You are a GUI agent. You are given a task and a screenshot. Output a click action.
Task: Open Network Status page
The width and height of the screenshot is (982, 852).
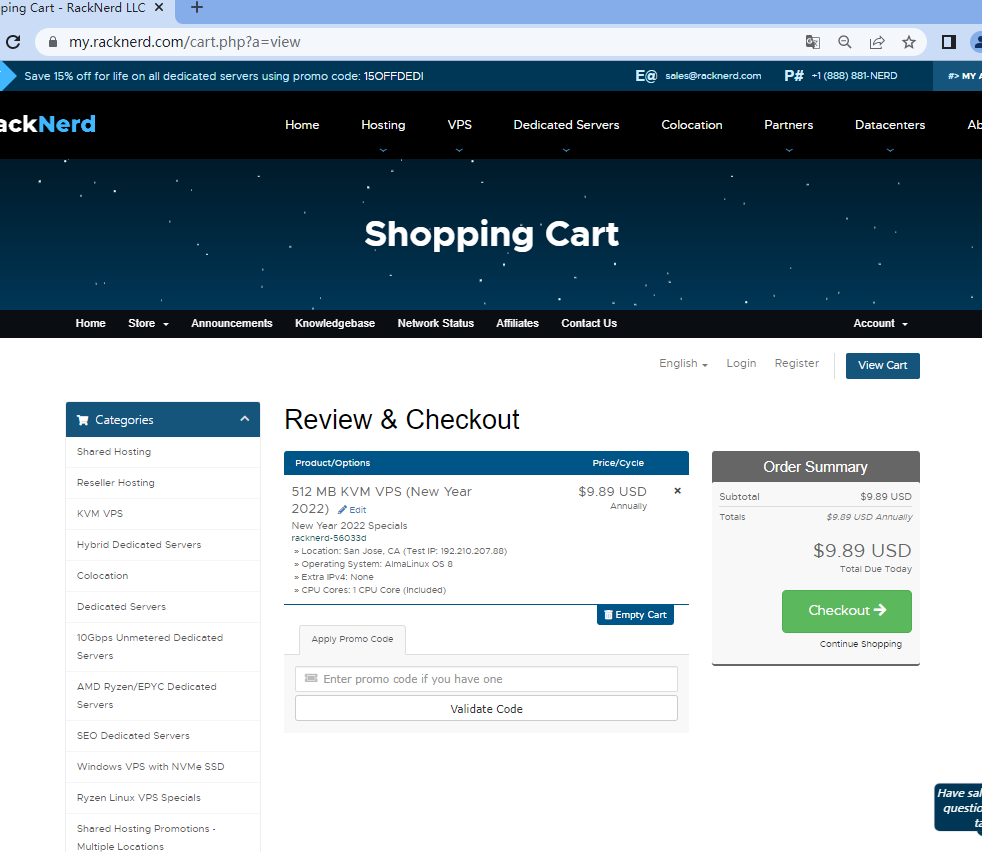[435, 323]
